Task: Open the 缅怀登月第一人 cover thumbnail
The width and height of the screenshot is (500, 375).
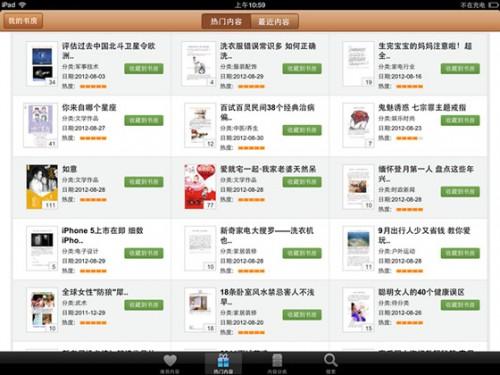Action: pos(358,187)
